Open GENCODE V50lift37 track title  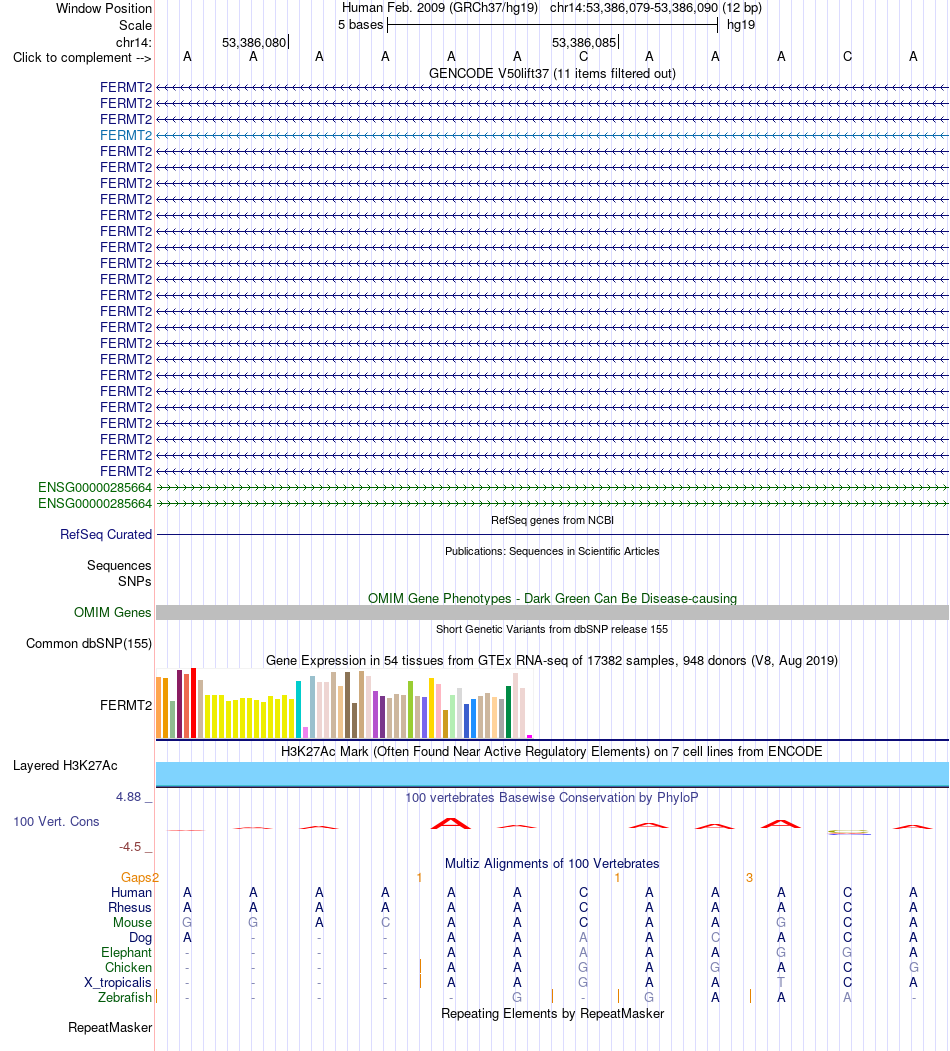[552, 73]
